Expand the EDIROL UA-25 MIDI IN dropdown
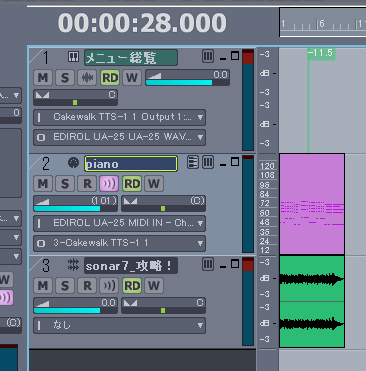This screenshot has width=366, height=371. coord(119,223)
